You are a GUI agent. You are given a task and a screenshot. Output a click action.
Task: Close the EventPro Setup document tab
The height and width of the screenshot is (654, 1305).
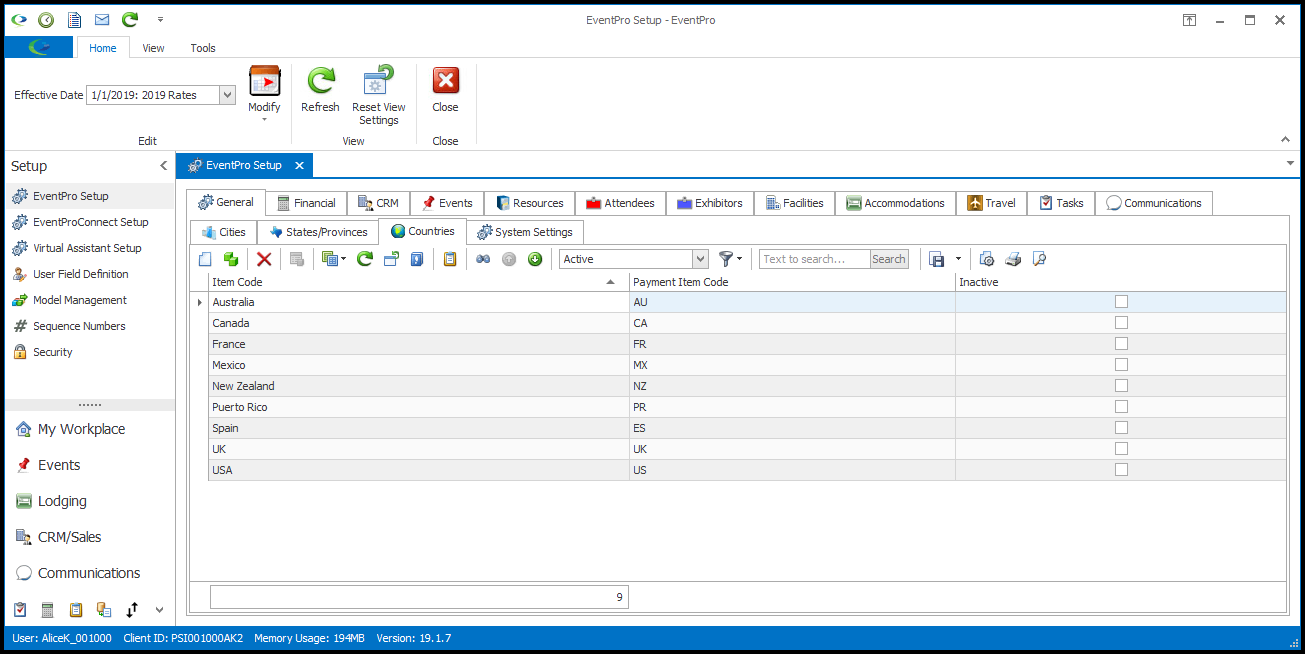(298, 165)
